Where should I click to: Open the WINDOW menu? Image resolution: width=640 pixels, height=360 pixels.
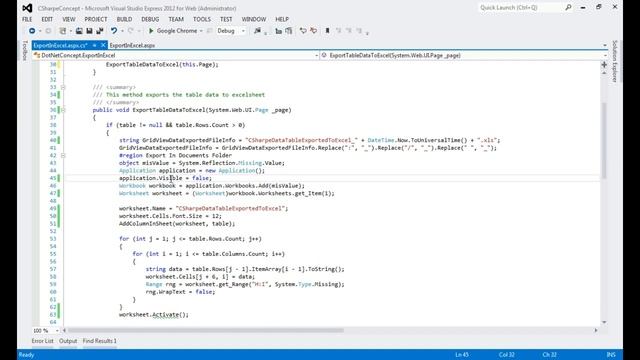coord(253,19)
